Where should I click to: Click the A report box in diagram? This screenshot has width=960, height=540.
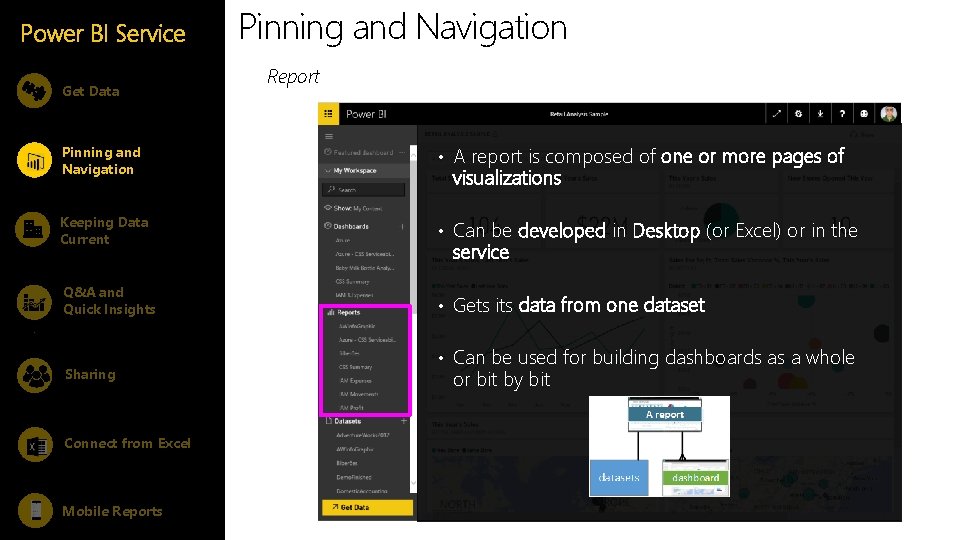665,414
